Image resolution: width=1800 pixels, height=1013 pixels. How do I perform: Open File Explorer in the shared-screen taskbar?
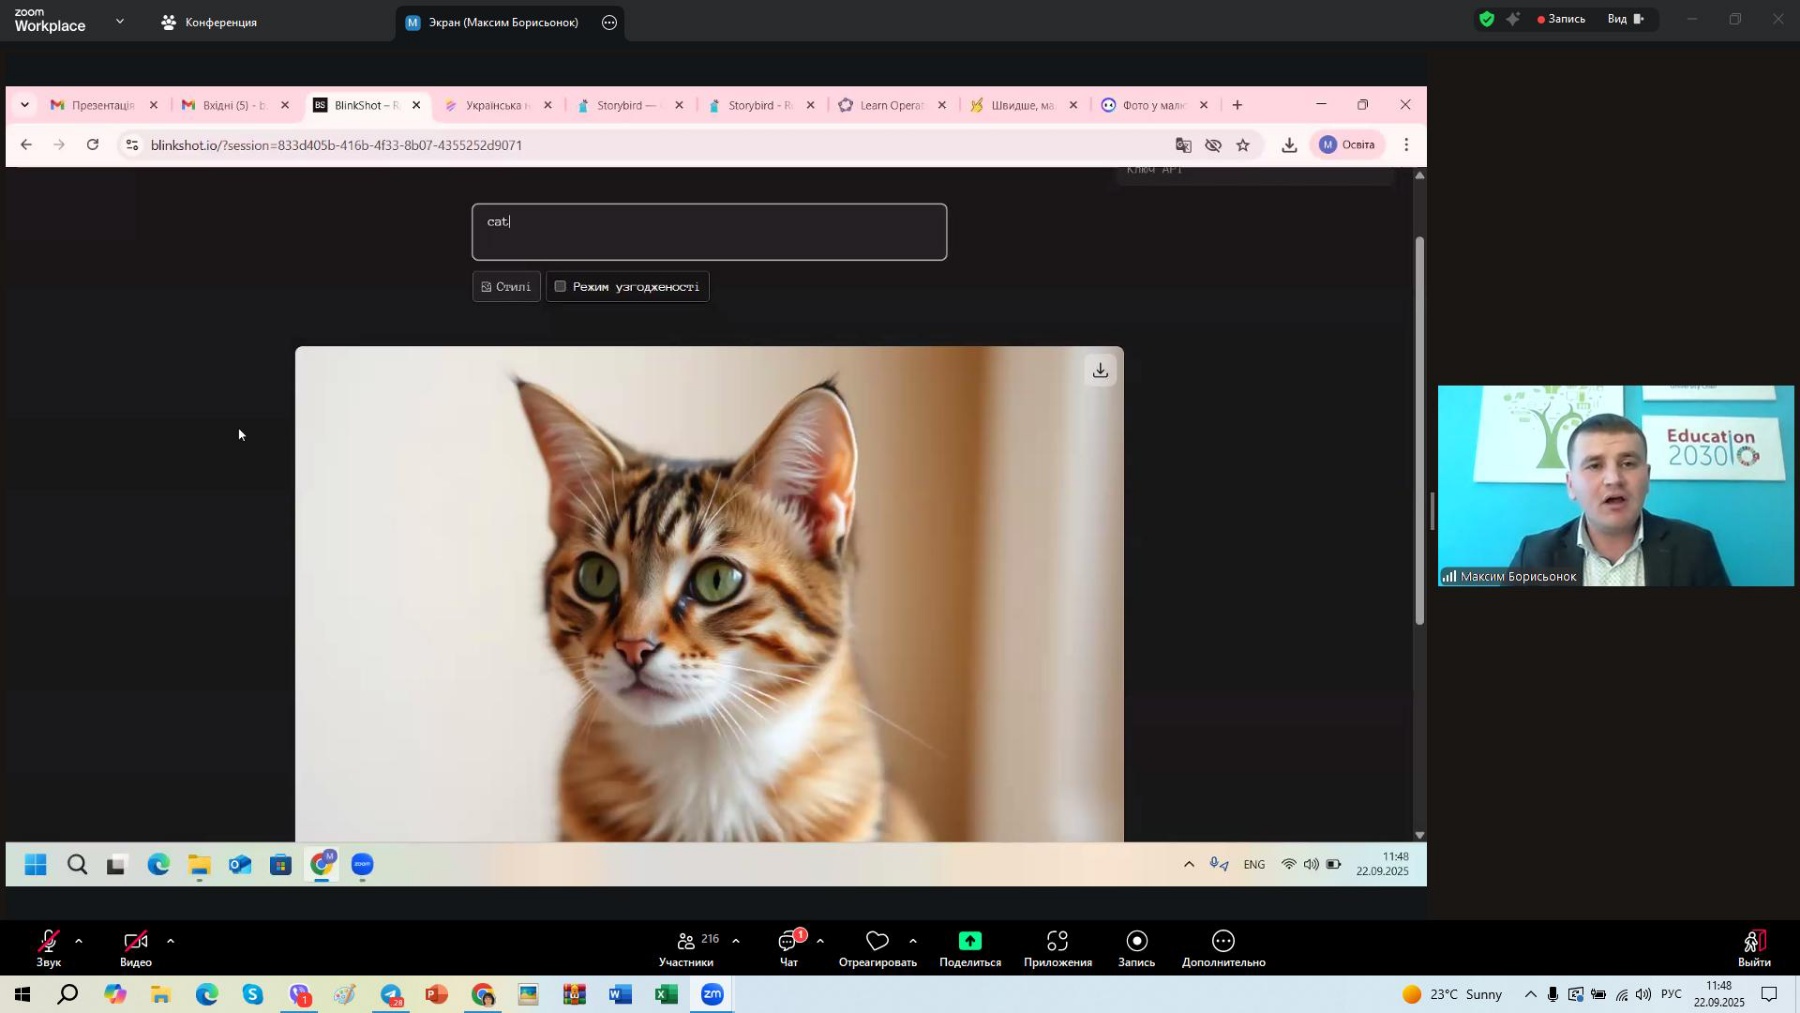pos(199,865)
